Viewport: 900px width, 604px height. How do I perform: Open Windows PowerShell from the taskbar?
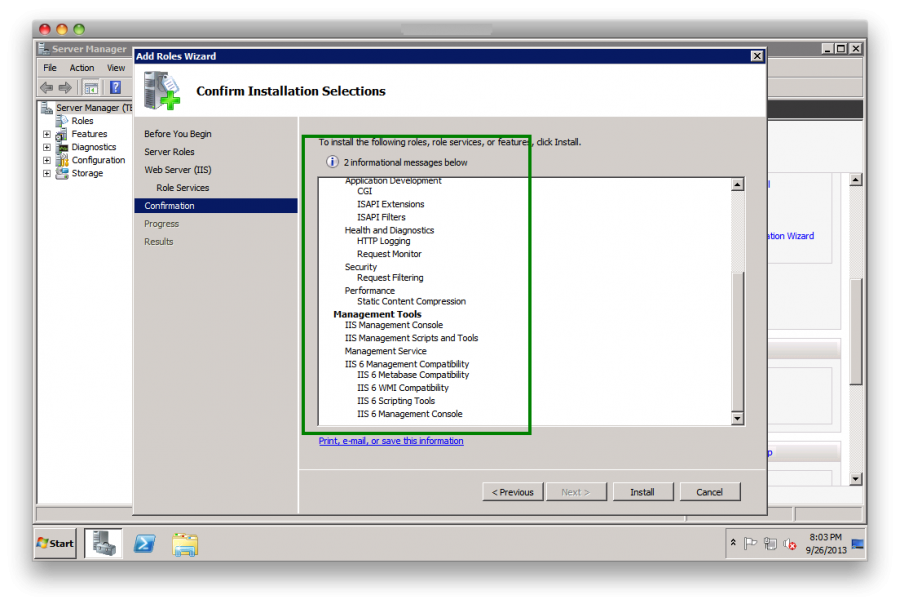145,543
